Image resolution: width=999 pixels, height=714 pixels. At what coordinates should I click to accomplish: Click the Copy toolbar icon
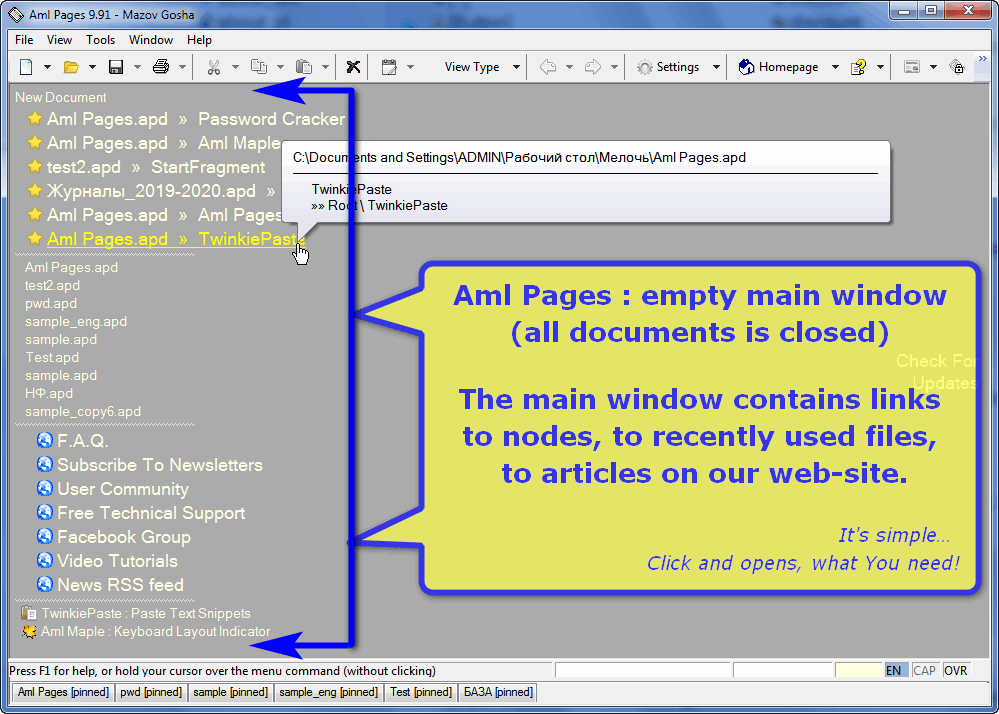coord(259,67)
